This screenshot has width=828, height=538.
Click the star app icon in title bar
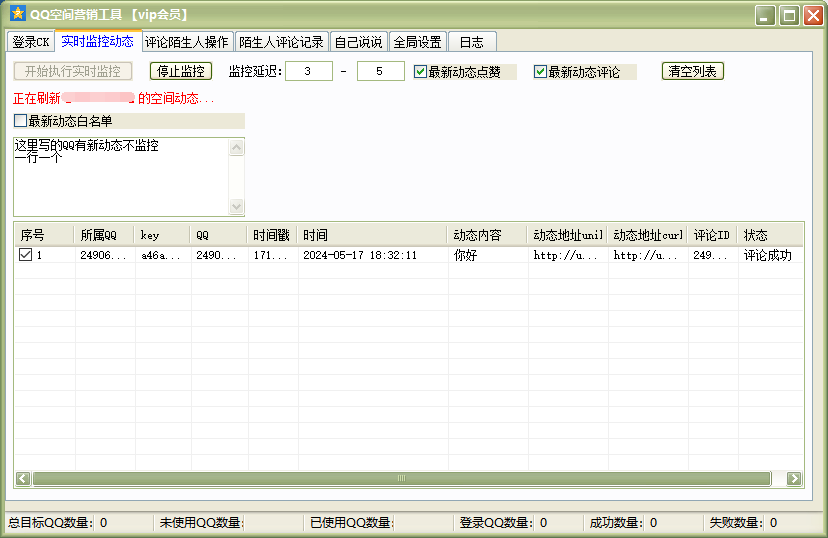tap(17, 14)
